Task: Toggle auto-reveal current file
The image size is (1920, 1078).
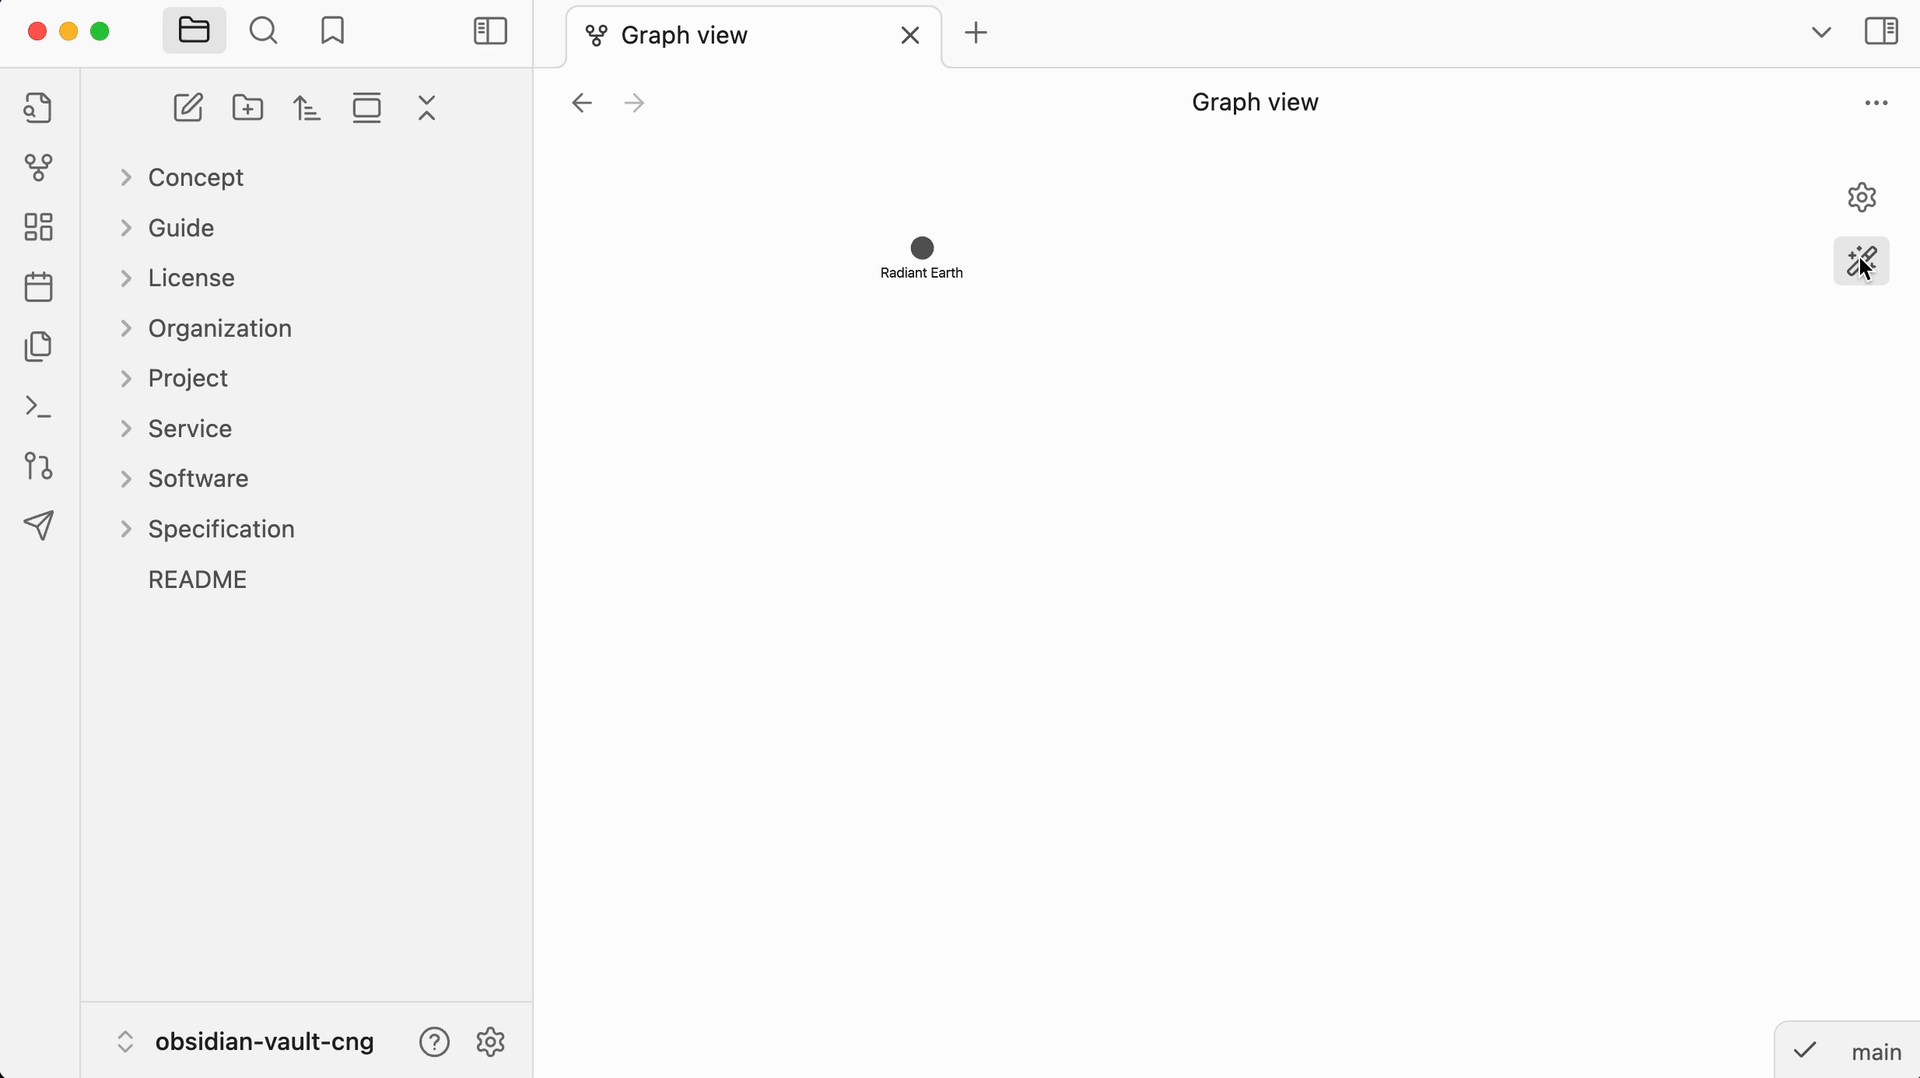Action: pos(367,108)
